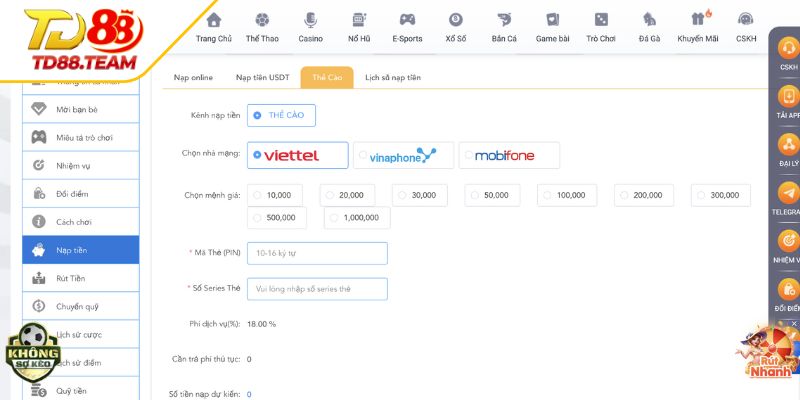Go to Chuyển quỹ in the sidebar
This screenshot has width=800, height=400.
80,306
